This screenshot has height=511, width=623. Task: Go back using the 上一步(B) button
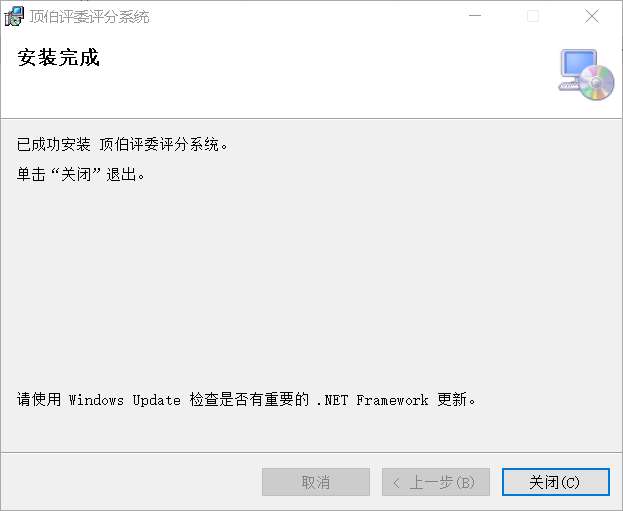tap(436, 482)
